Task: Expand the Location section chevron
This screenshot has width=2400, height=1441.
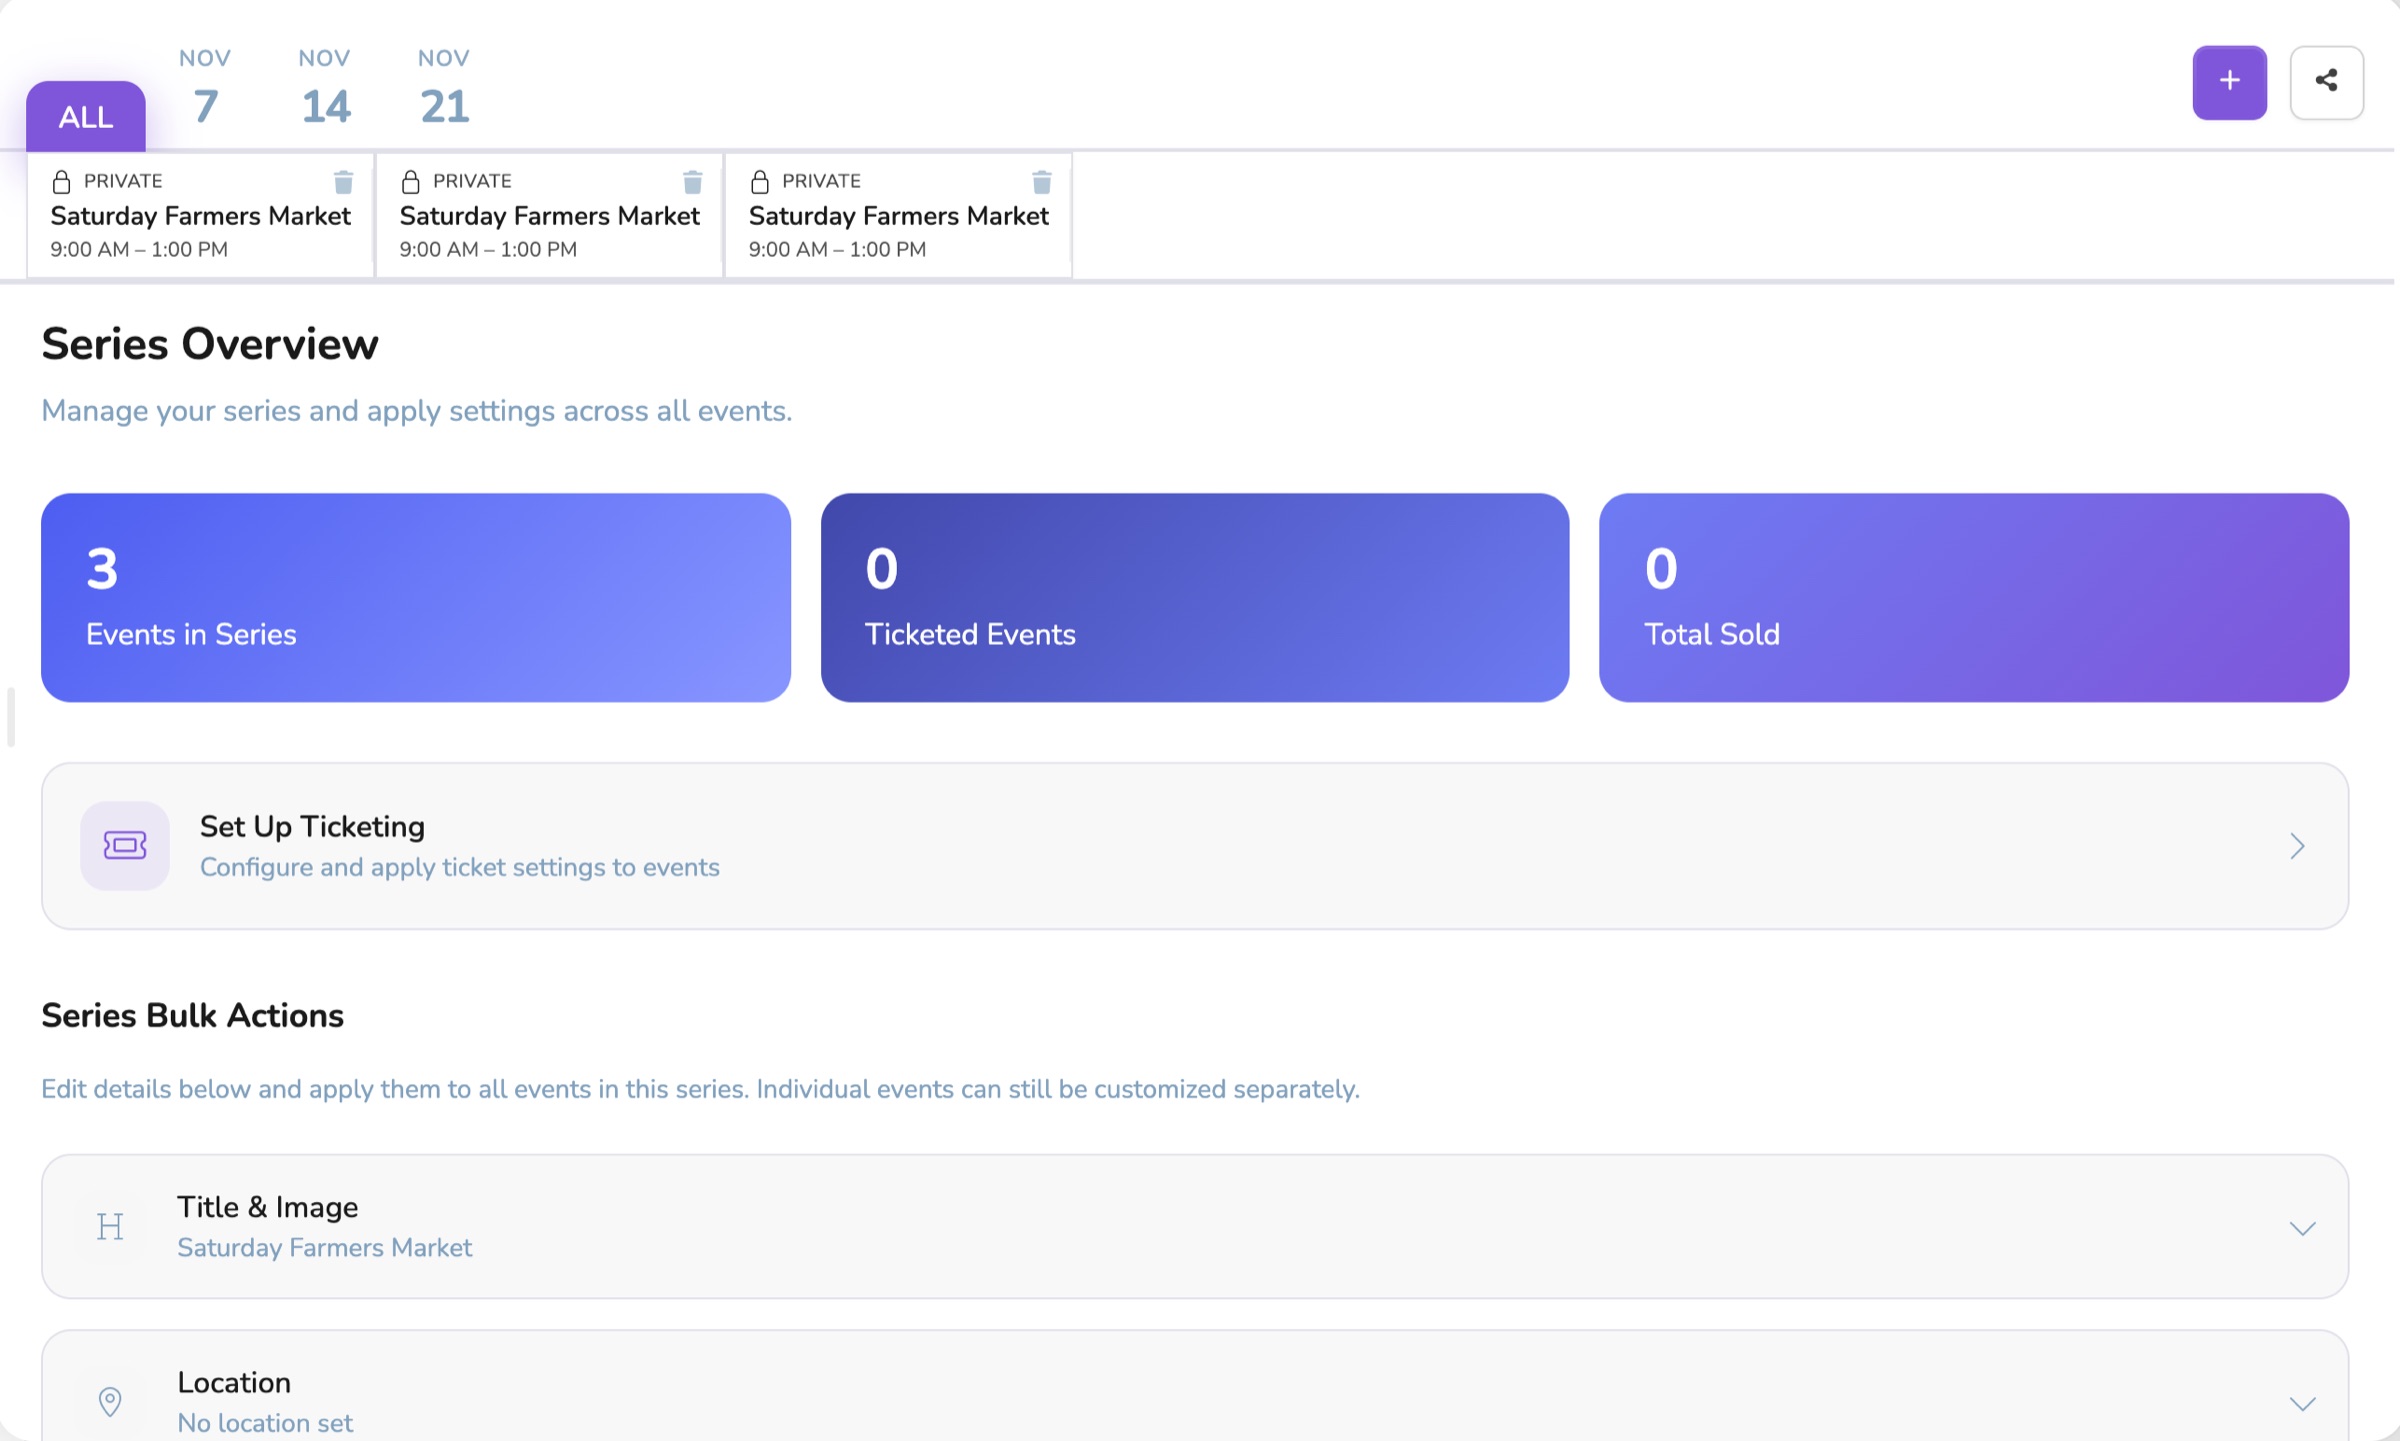Action: (x=2302, y=1403)
